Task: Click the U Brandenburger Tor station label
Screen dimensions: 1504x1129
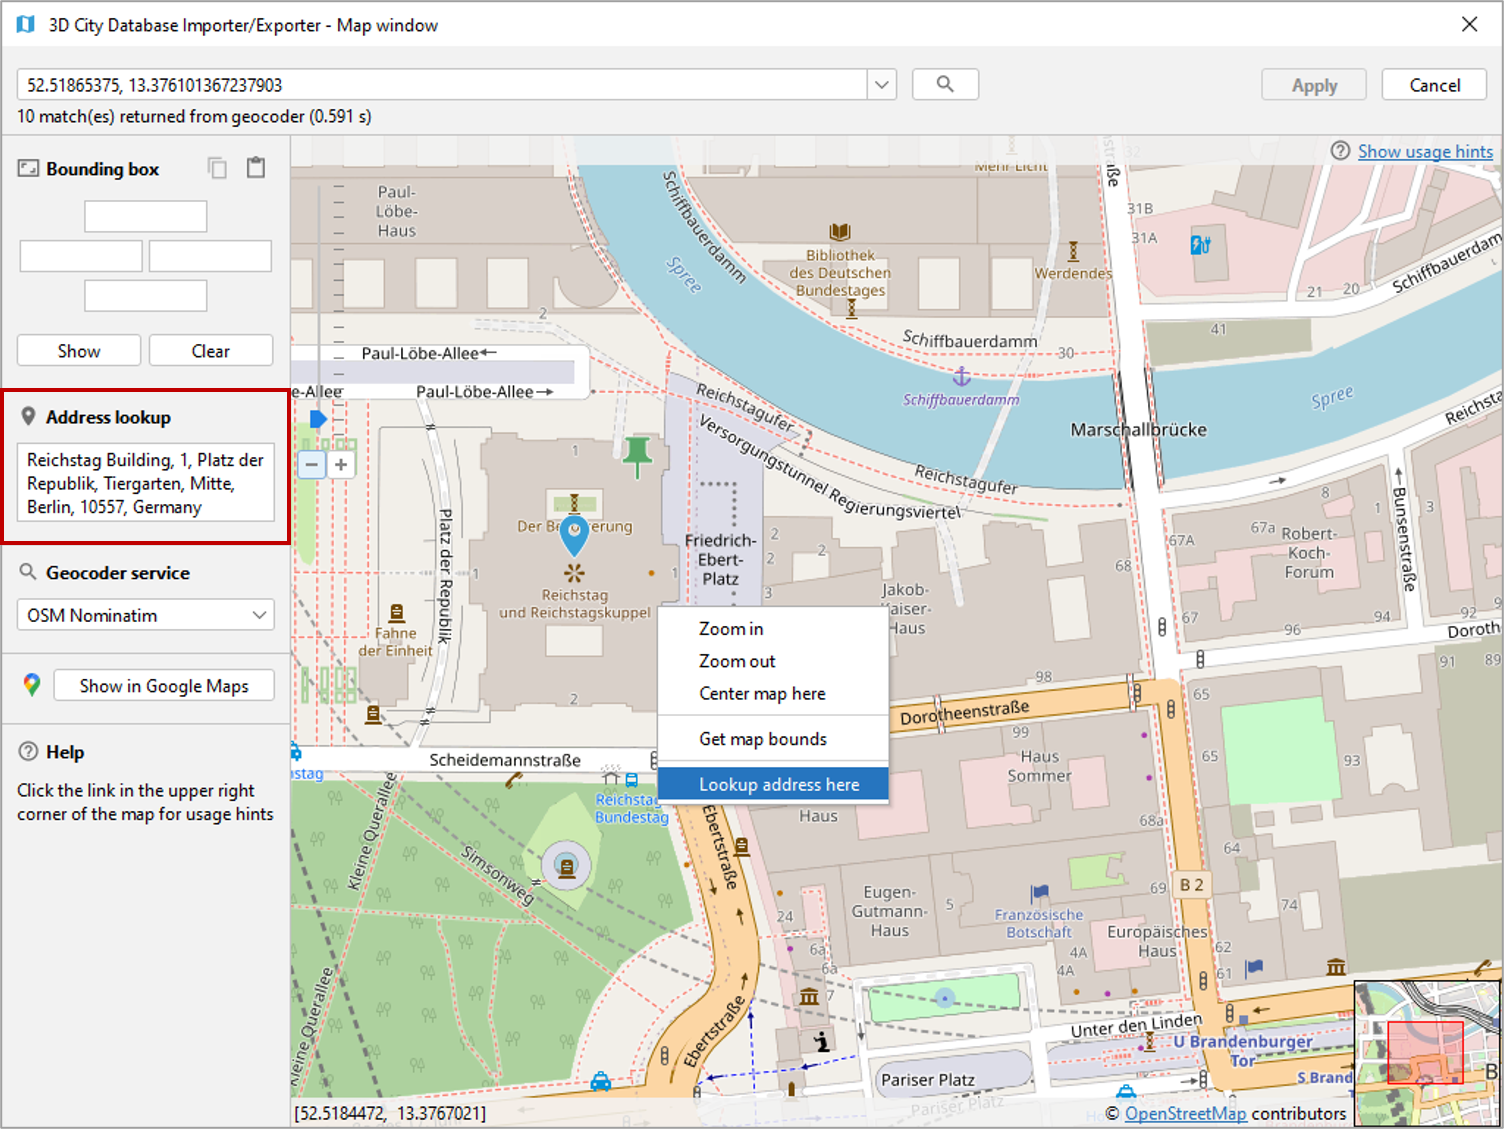Action: pyautogui.click(x=1243, y=1050)
